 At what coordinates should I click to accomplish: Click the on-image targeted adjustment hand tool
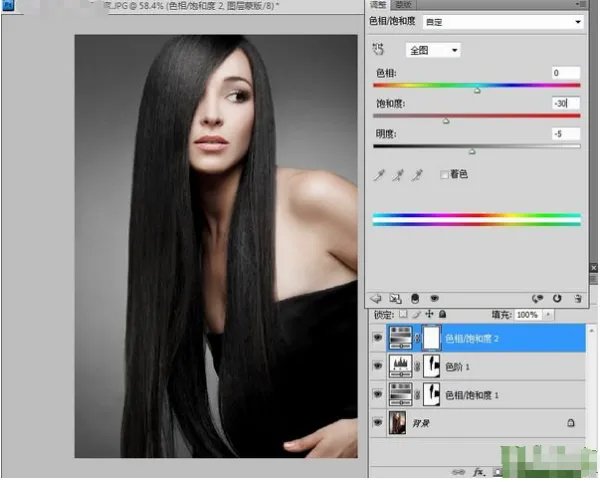point(378,49)
